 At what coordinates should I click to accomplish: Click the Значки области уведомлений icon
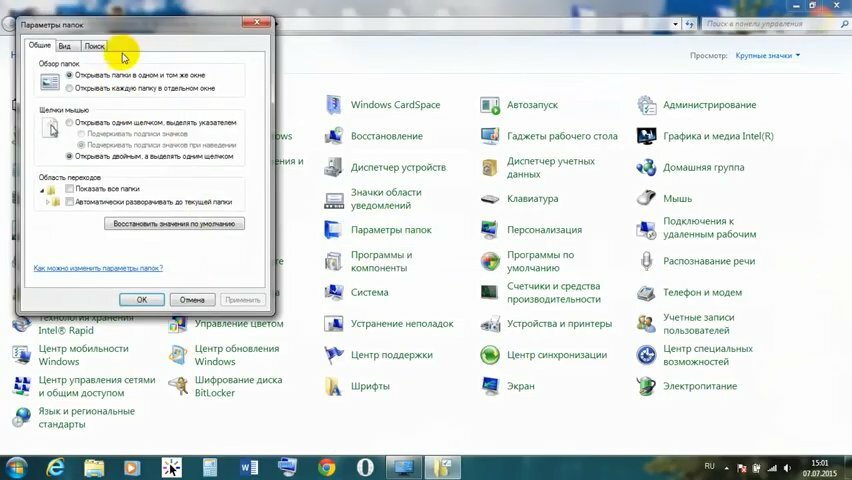(x=333, y=199)
